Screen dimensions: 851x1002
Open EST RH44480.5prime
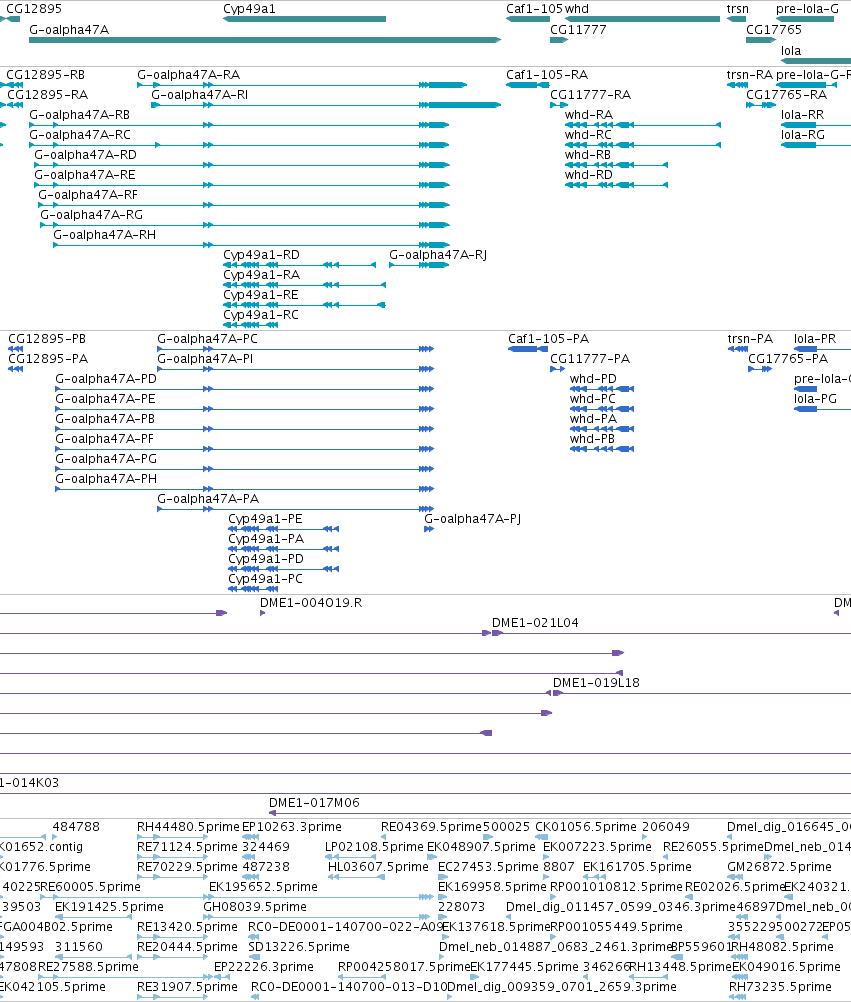[x=188, y=828]
